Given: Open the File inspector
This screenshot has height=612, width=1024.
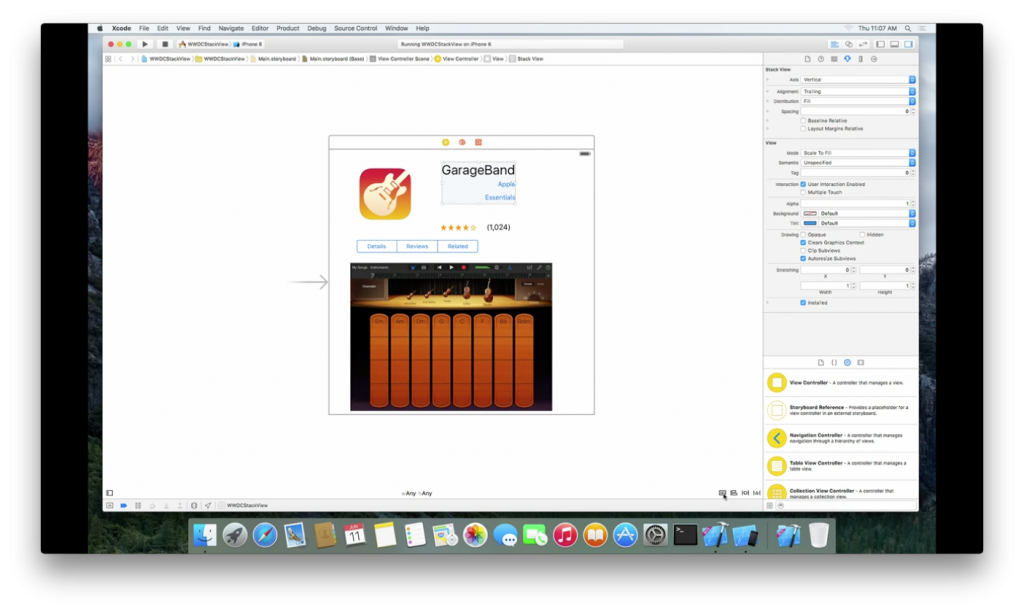Looking at the screenshot, I should coord(808,59).
